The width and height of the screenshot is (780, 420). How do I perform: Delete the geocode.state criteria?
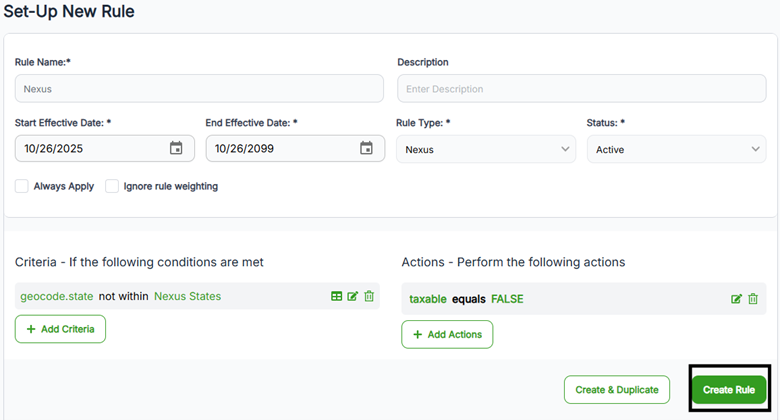(369, 297)
